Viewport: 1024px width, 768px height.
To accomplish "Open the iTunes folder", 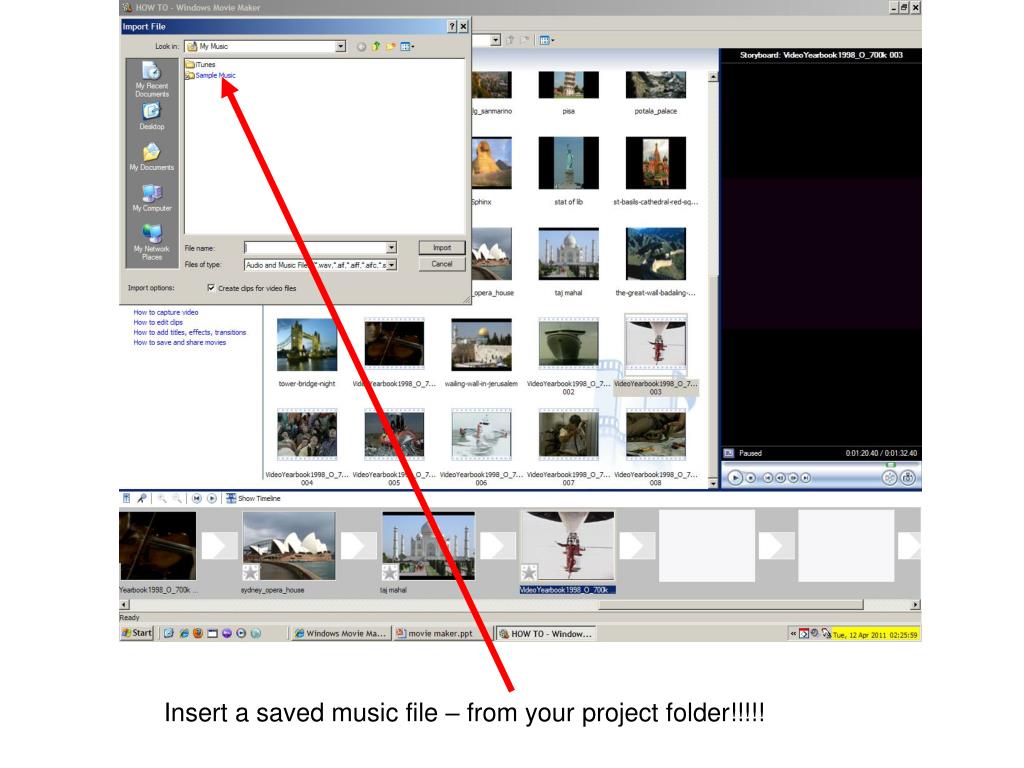I will point(200,65).
